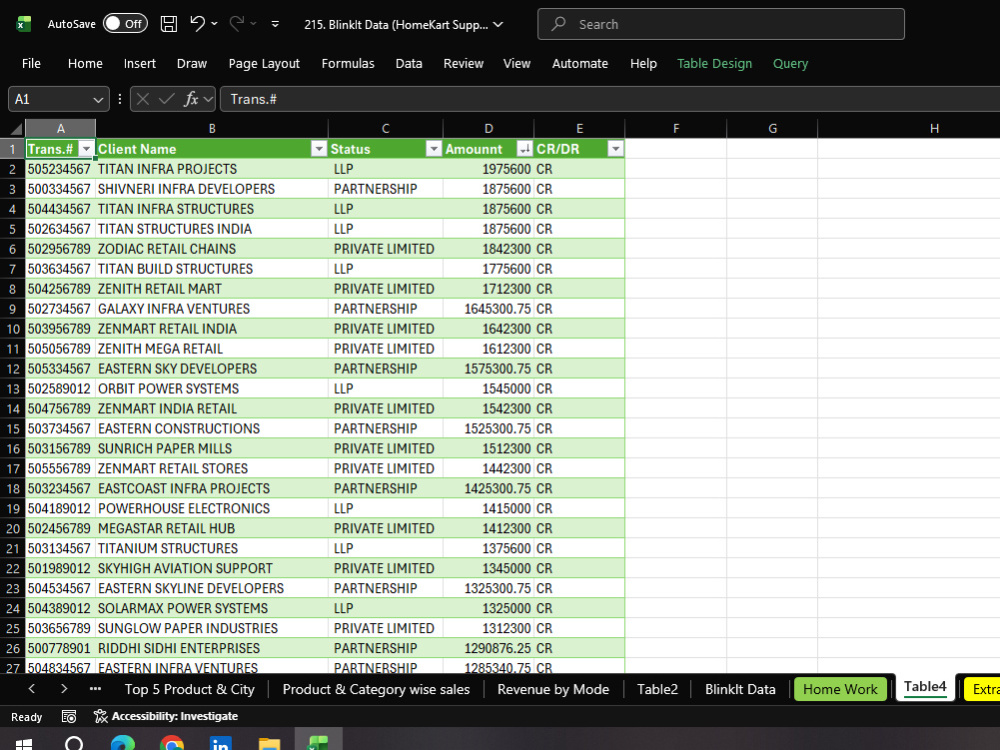Open the Draw ribbon tab

[192, 64]
